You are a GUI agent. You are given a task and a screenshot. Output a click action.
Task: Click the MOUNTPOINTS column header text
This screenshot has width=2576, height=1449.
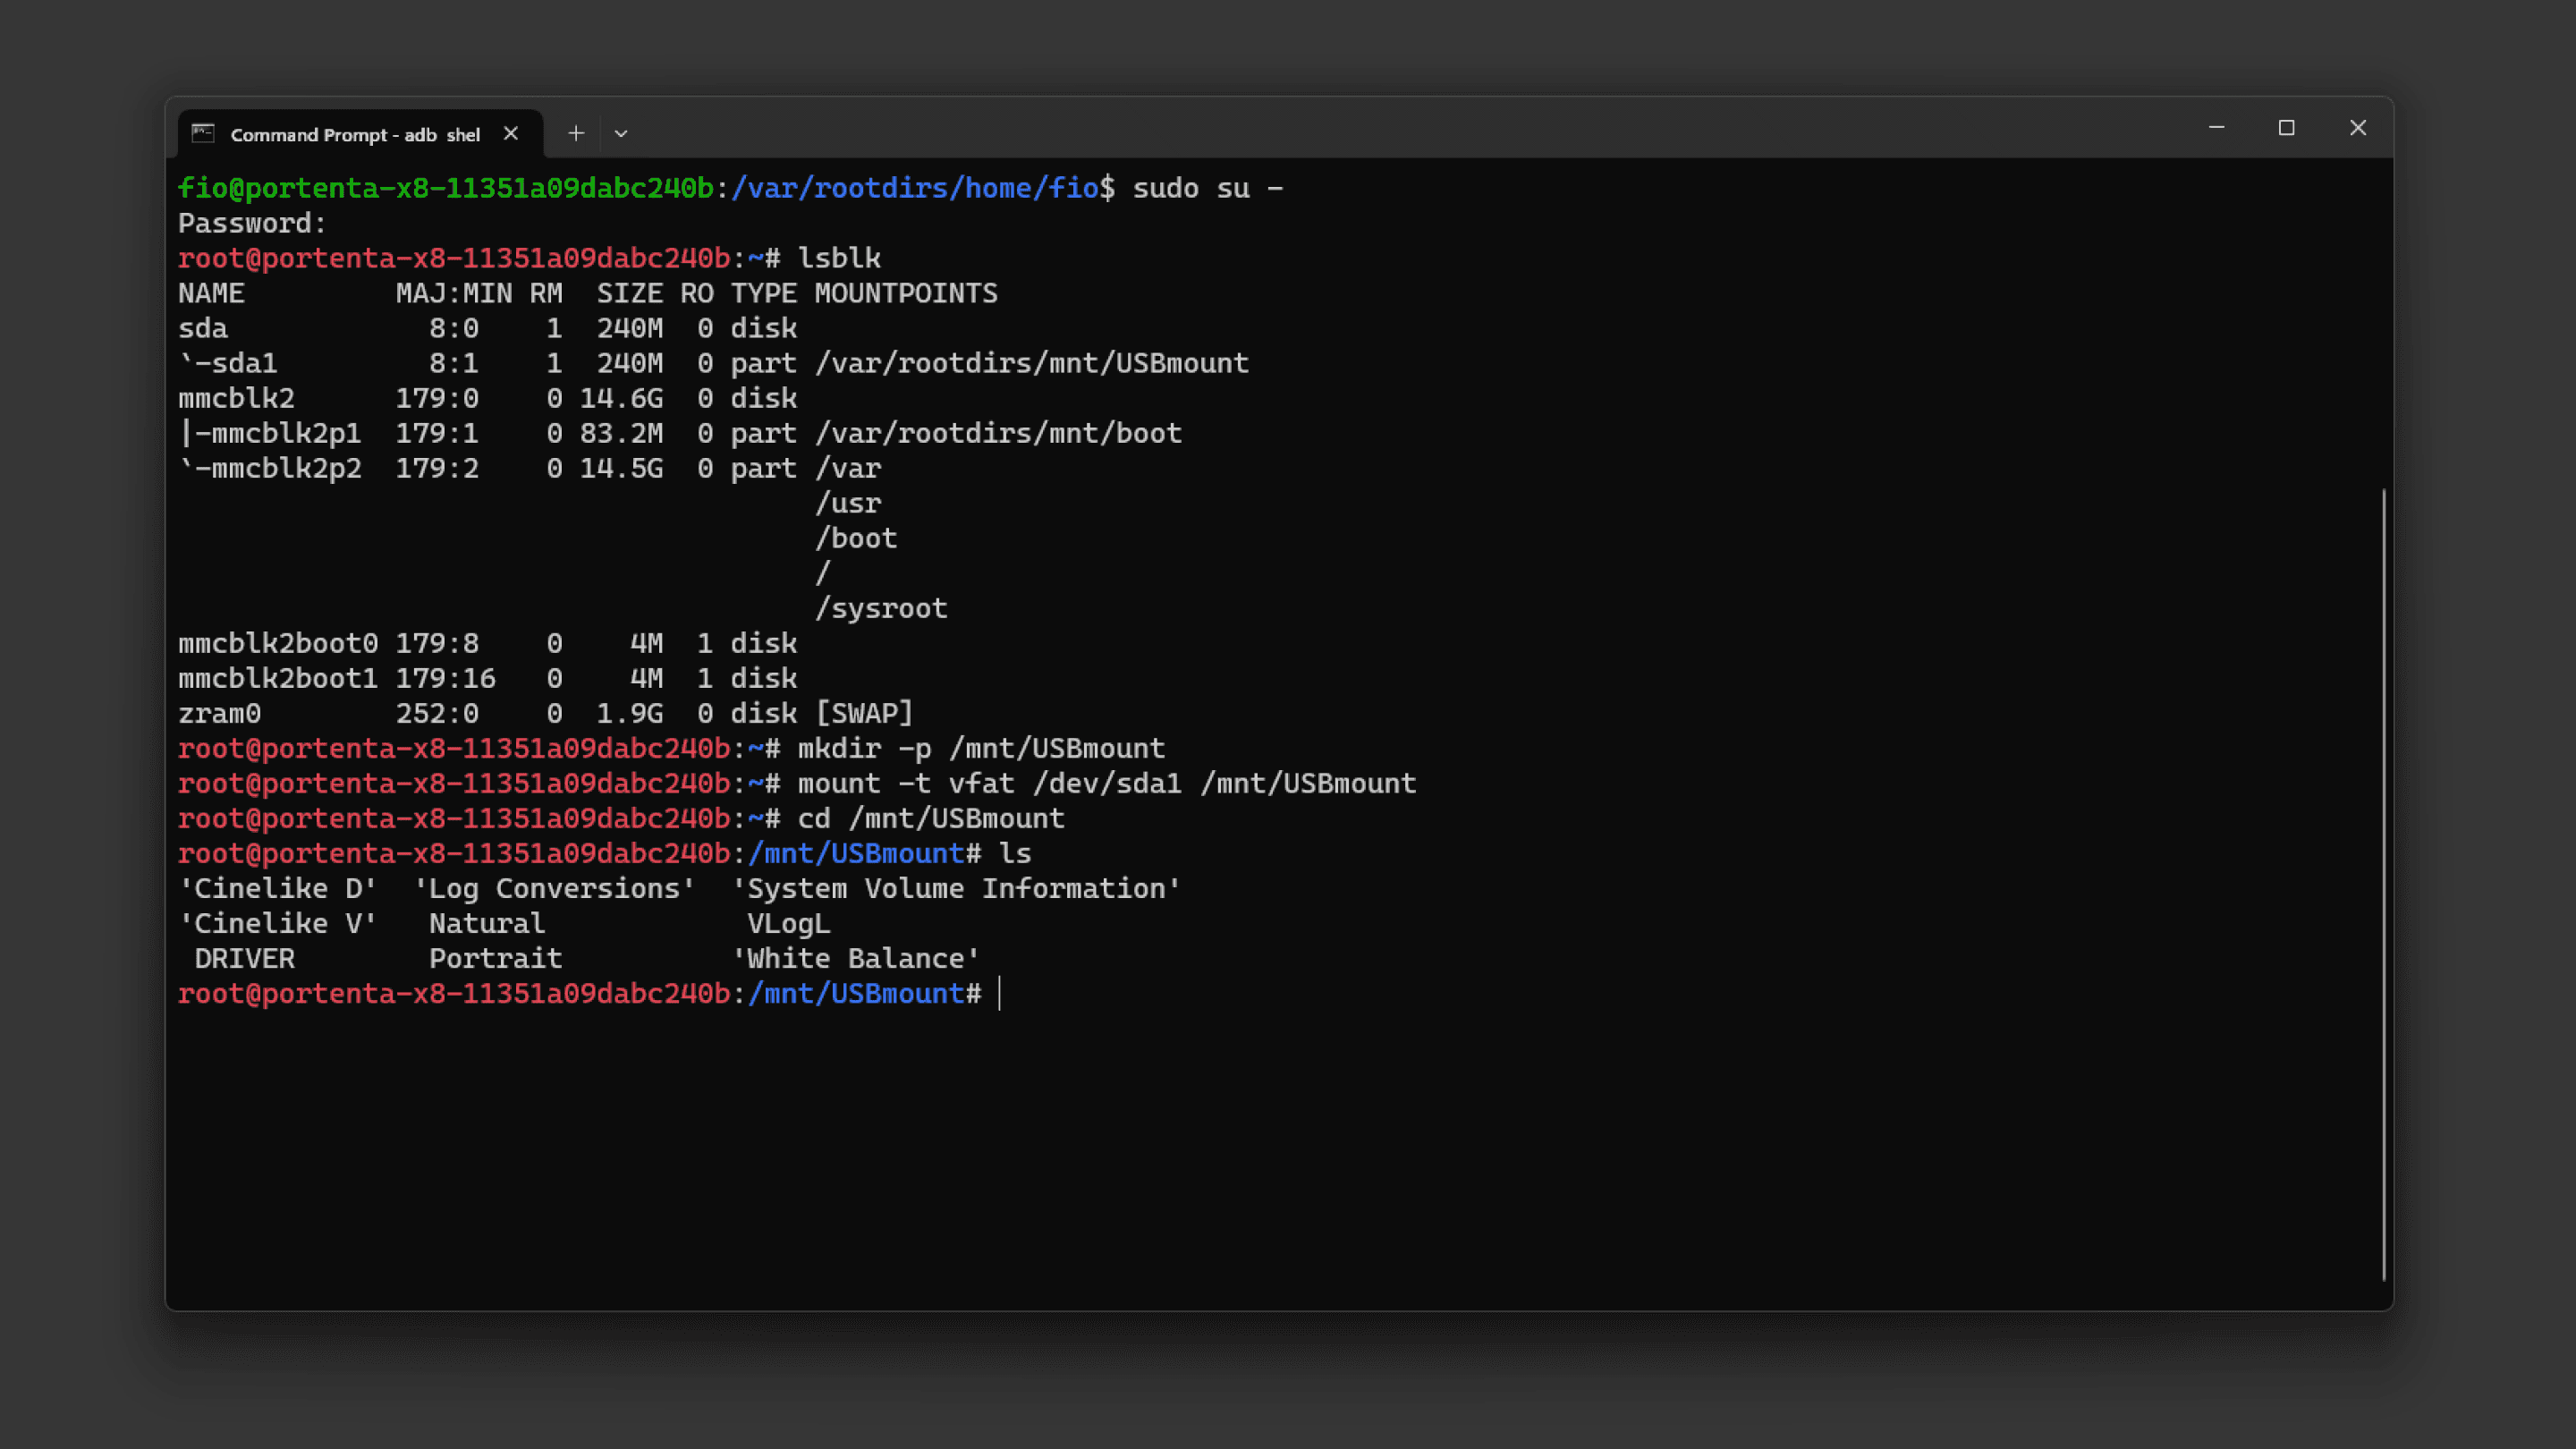[905, 293]
